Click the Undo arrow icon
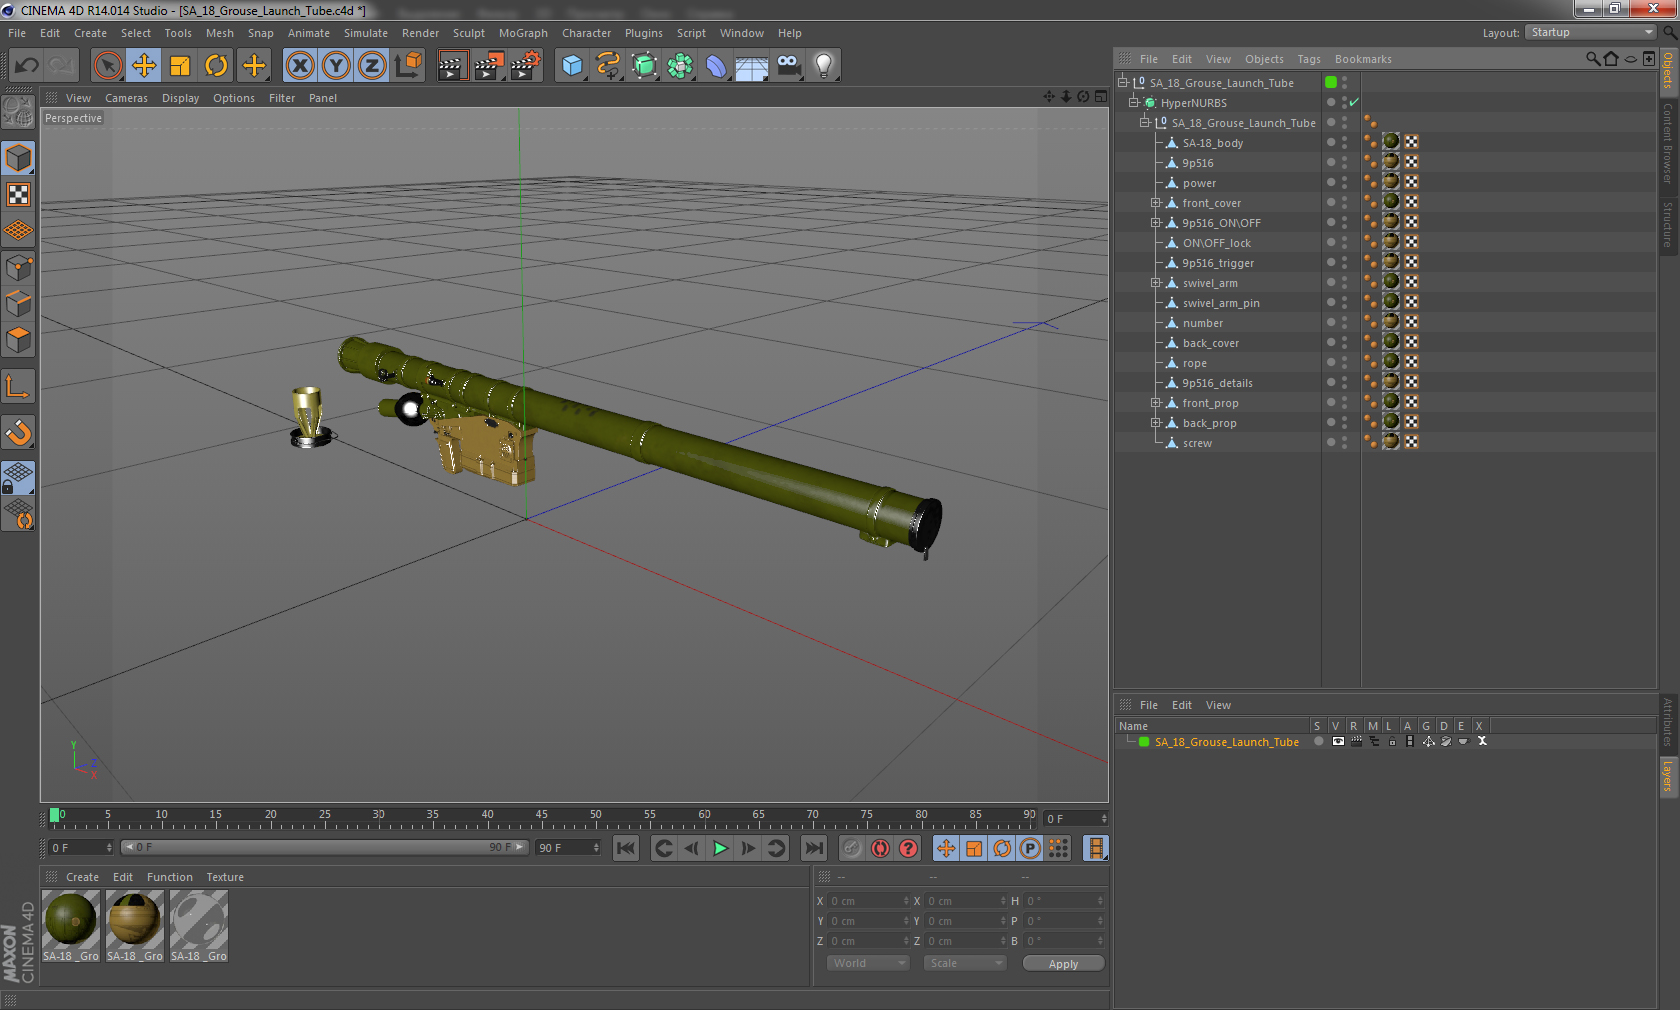1680x1010 pixels. point(27,66)
